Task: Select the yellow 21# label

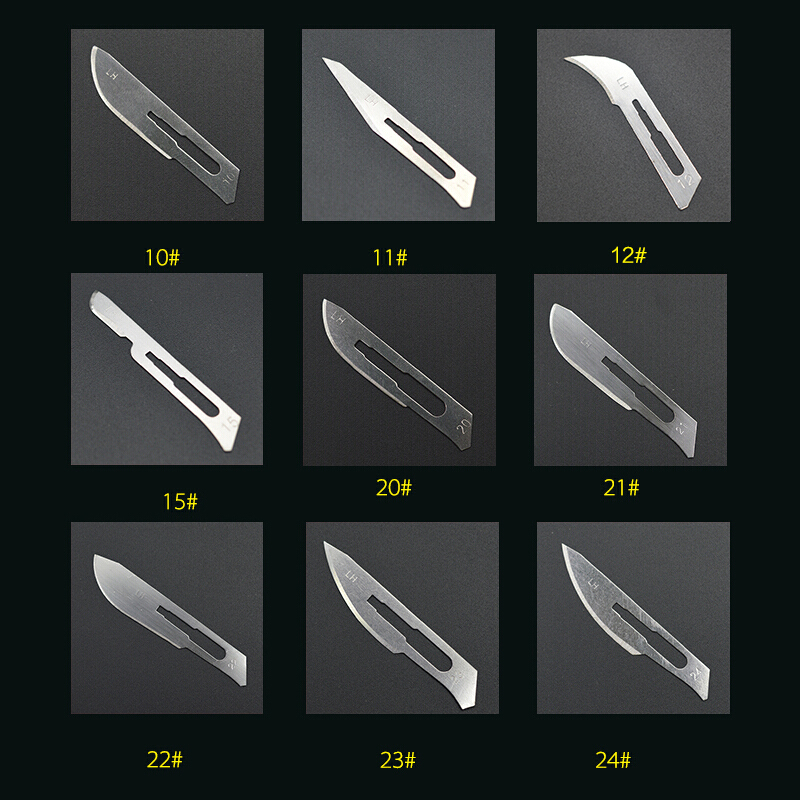Action: click(x=621, y=488)
